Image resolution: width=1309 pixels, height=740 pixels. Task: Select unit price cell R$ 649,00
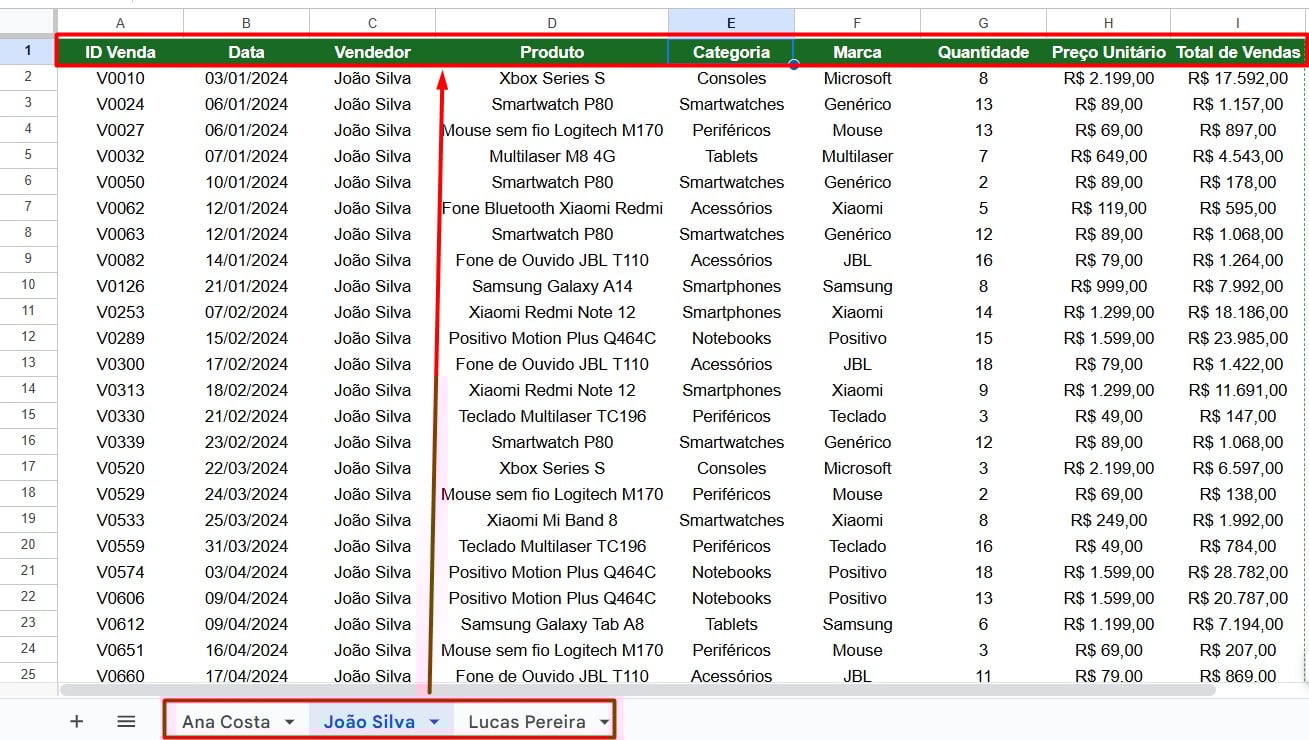[x=1109, y=156]
